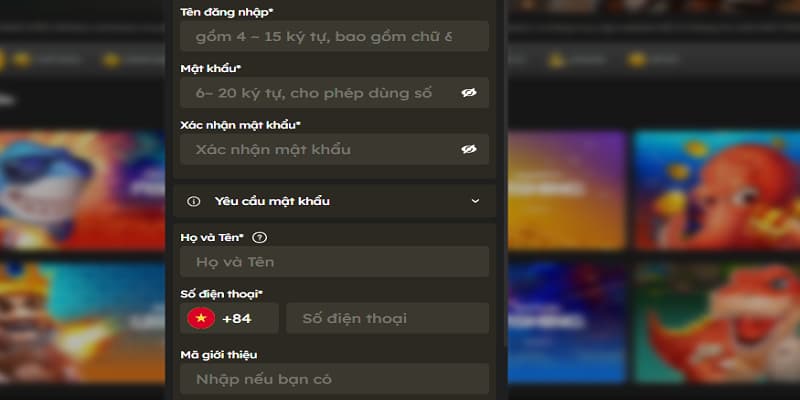Click the Yêu cầu mật khẩu label text

(272, 201)
